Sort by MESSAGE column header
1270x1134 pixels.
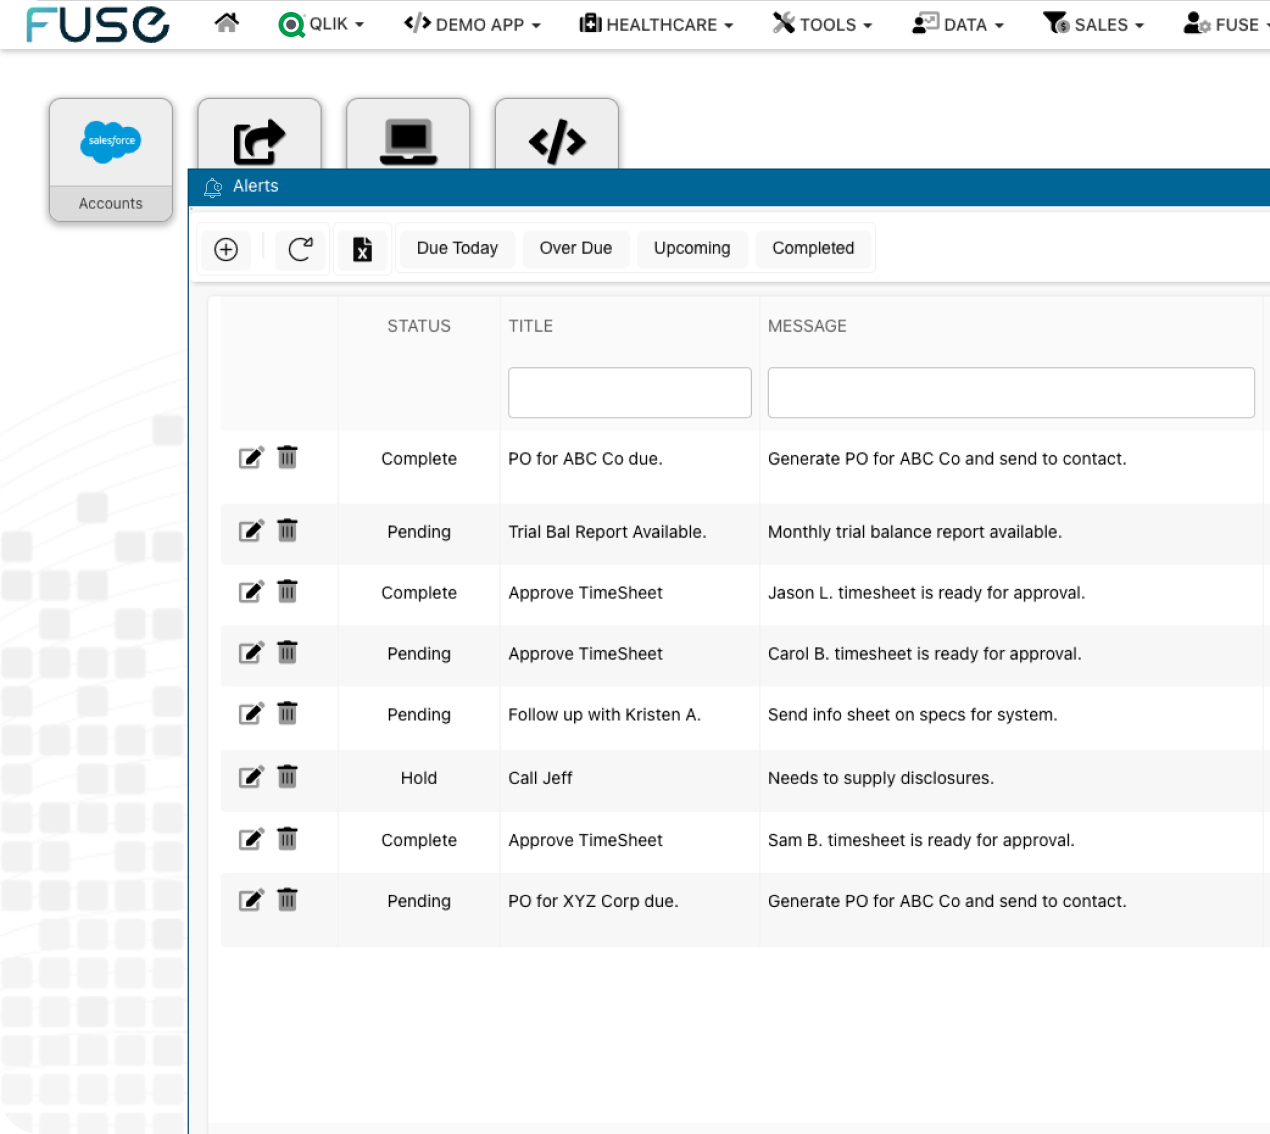click(x=807, y=326)
